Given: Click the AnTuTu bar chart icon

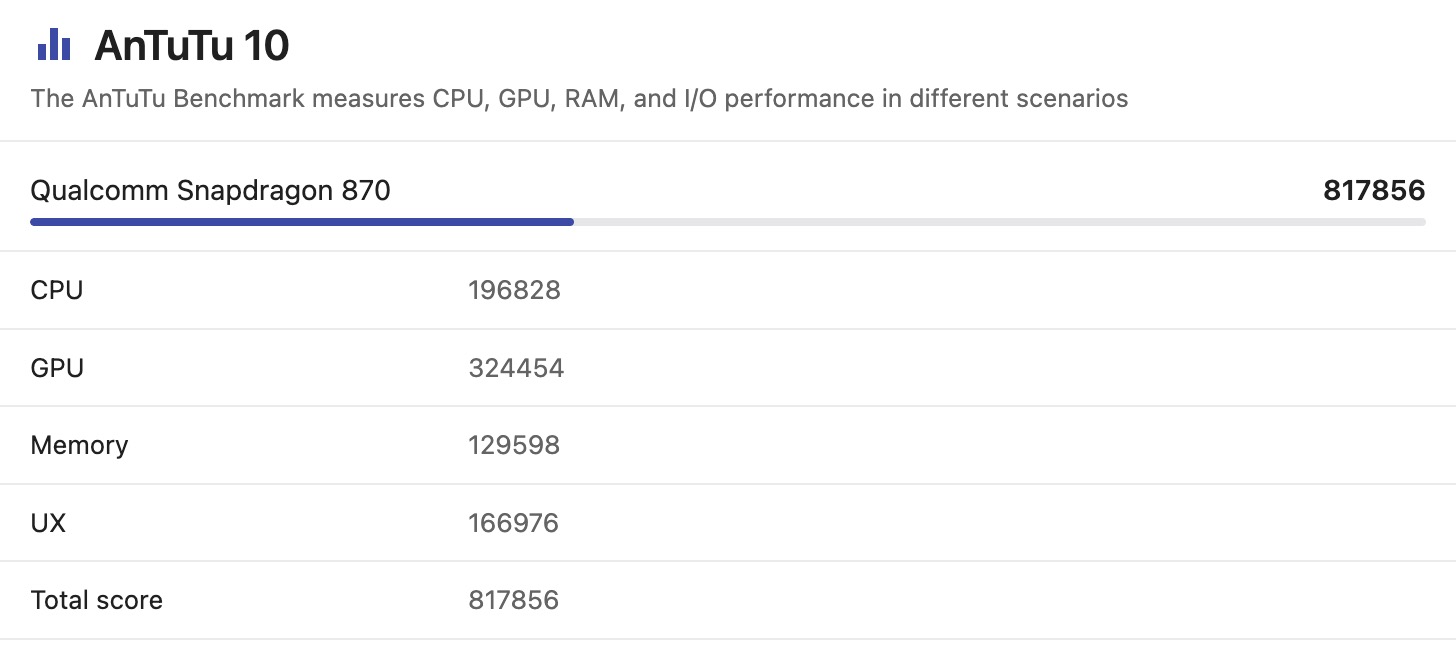Looking at the screenshot, I should coord(53,44).
